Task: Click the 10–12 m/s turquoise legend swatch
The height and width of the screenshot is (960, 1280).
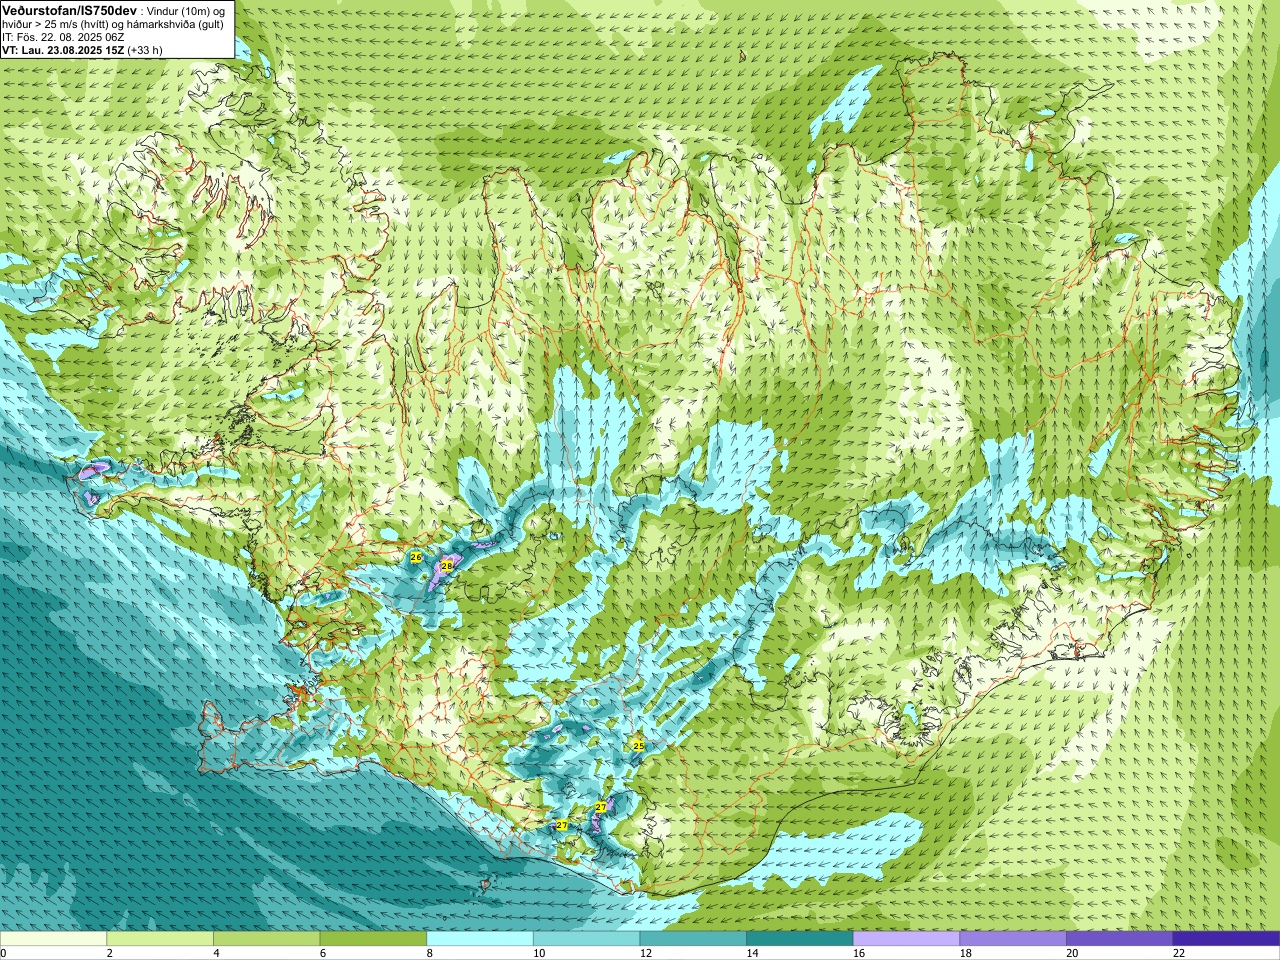Action: point(587,939)
